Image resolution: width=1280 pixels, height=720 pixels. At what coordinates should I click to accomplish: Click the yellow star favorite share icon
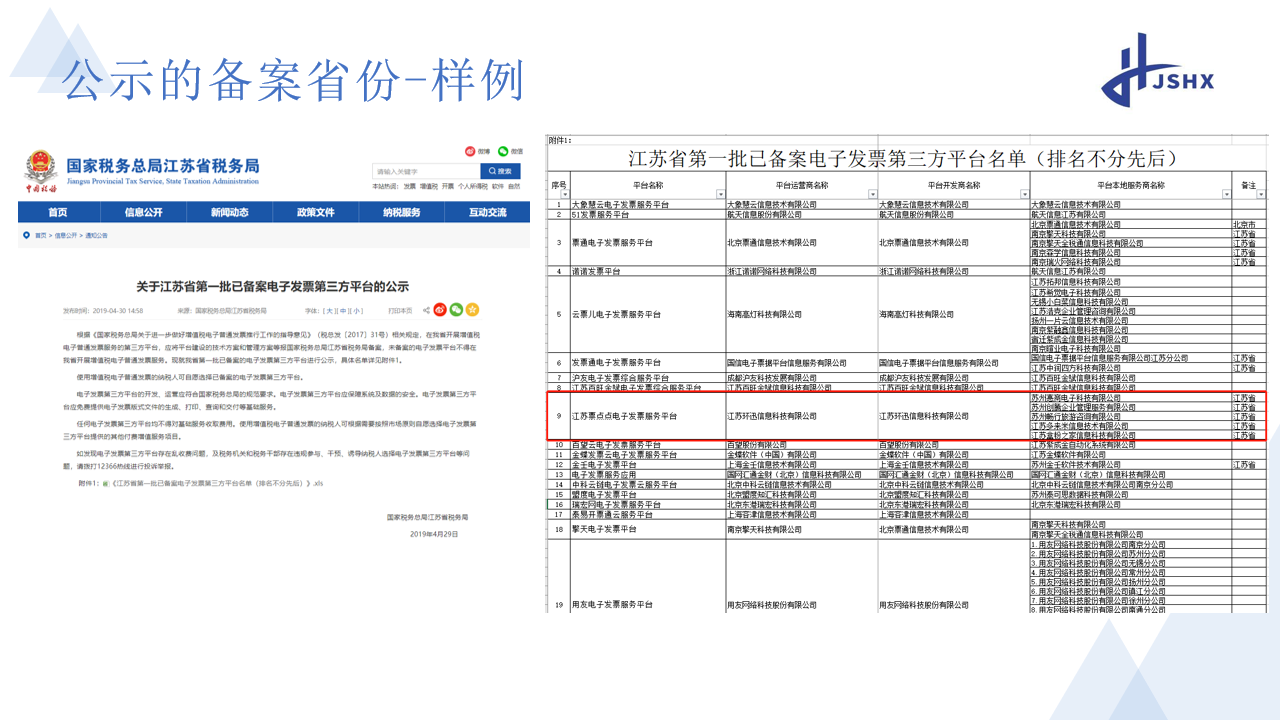pos(472,310)
